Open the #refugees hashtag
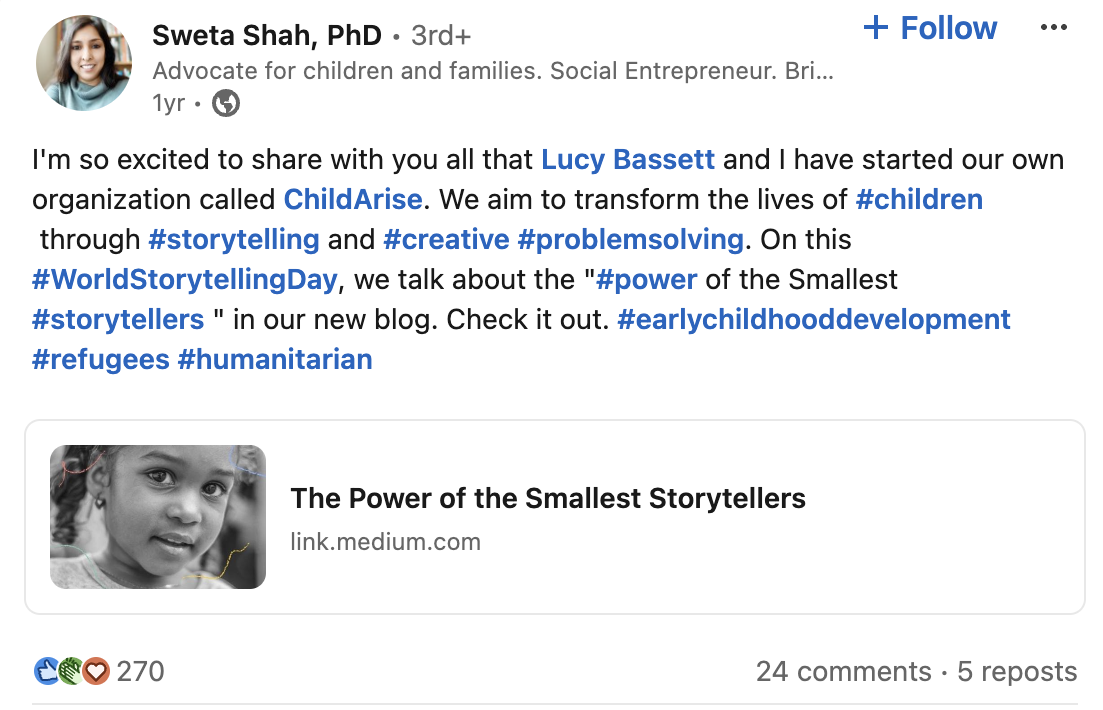Image resolution: width=1103 pixels, height=710 pixels. click(101, 360)
